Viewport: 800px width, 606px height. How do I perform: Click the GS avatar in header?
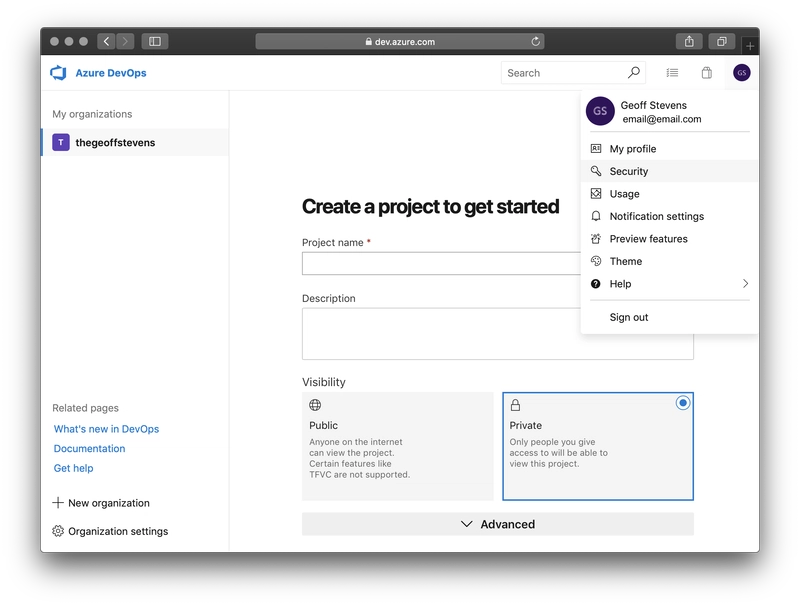coord(741,73)
